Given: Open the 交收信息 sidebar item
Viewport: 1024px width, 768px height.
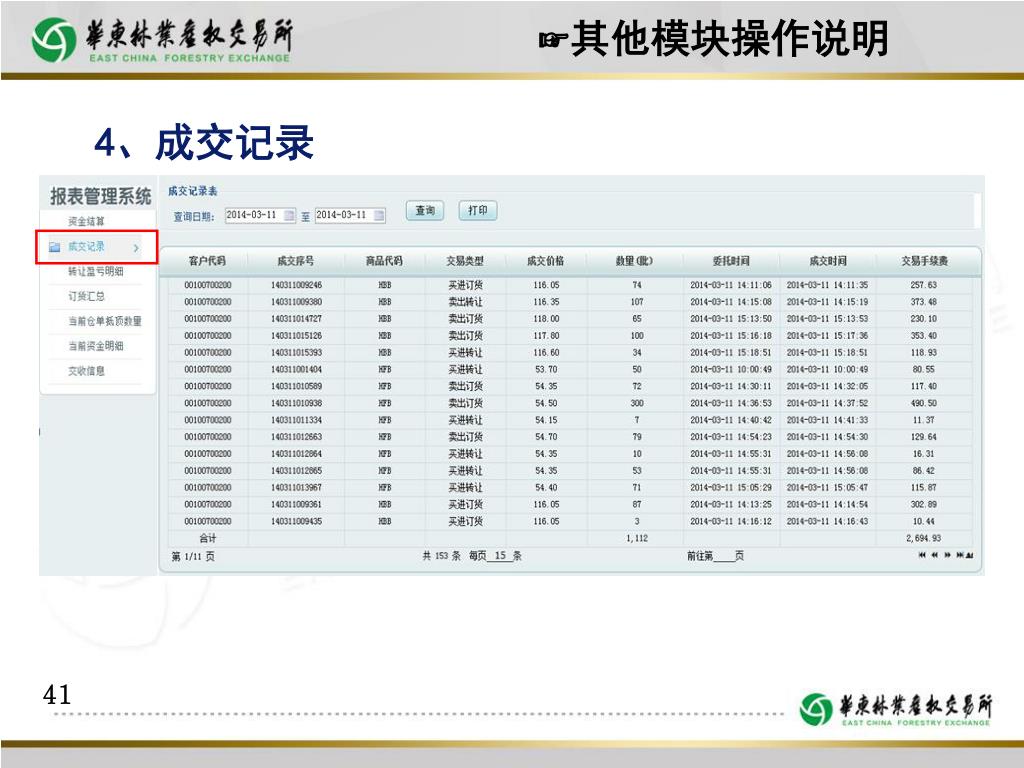Looking at the screenshot, I should pos(86,371).
